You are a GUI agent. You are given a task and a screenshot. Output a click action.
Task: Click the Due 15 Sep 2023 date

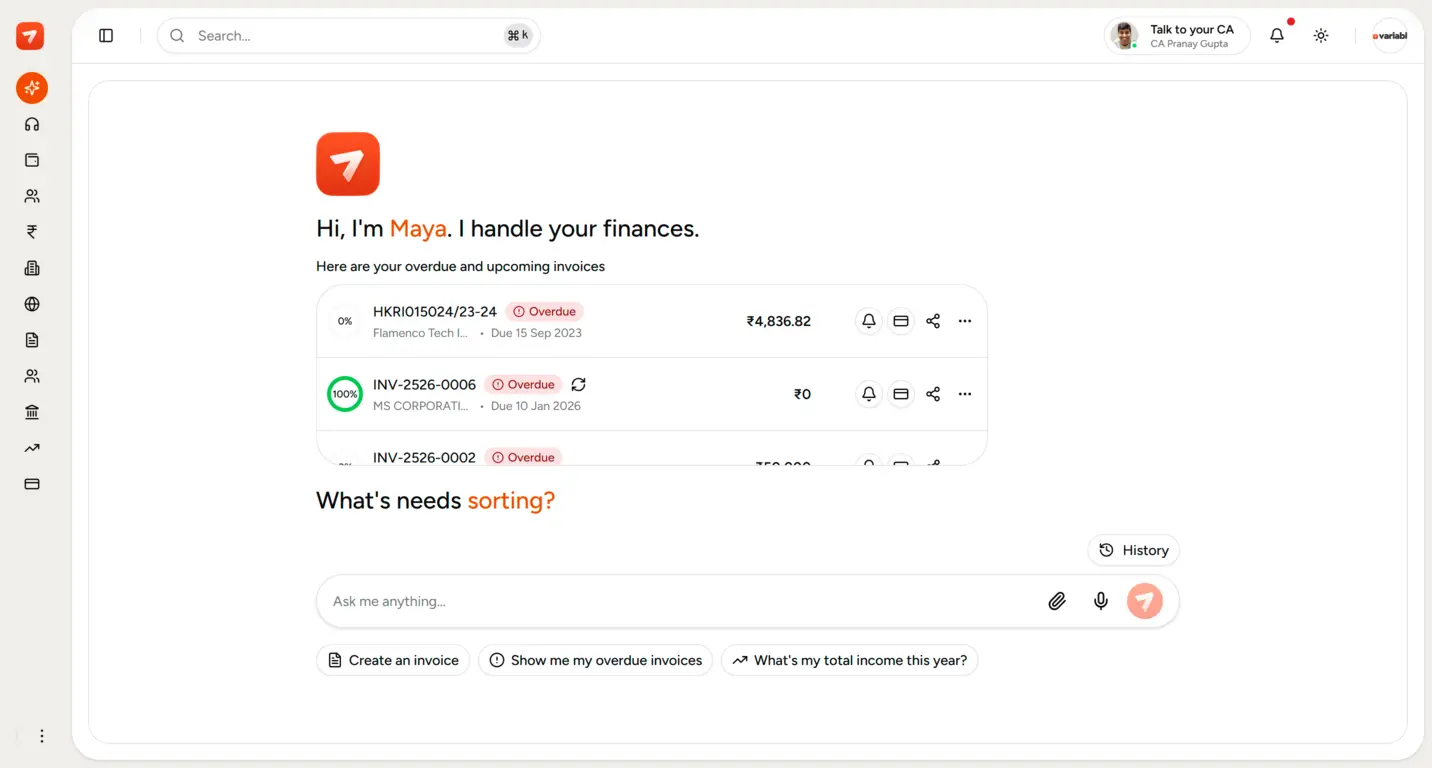click(x=536, y=333)
